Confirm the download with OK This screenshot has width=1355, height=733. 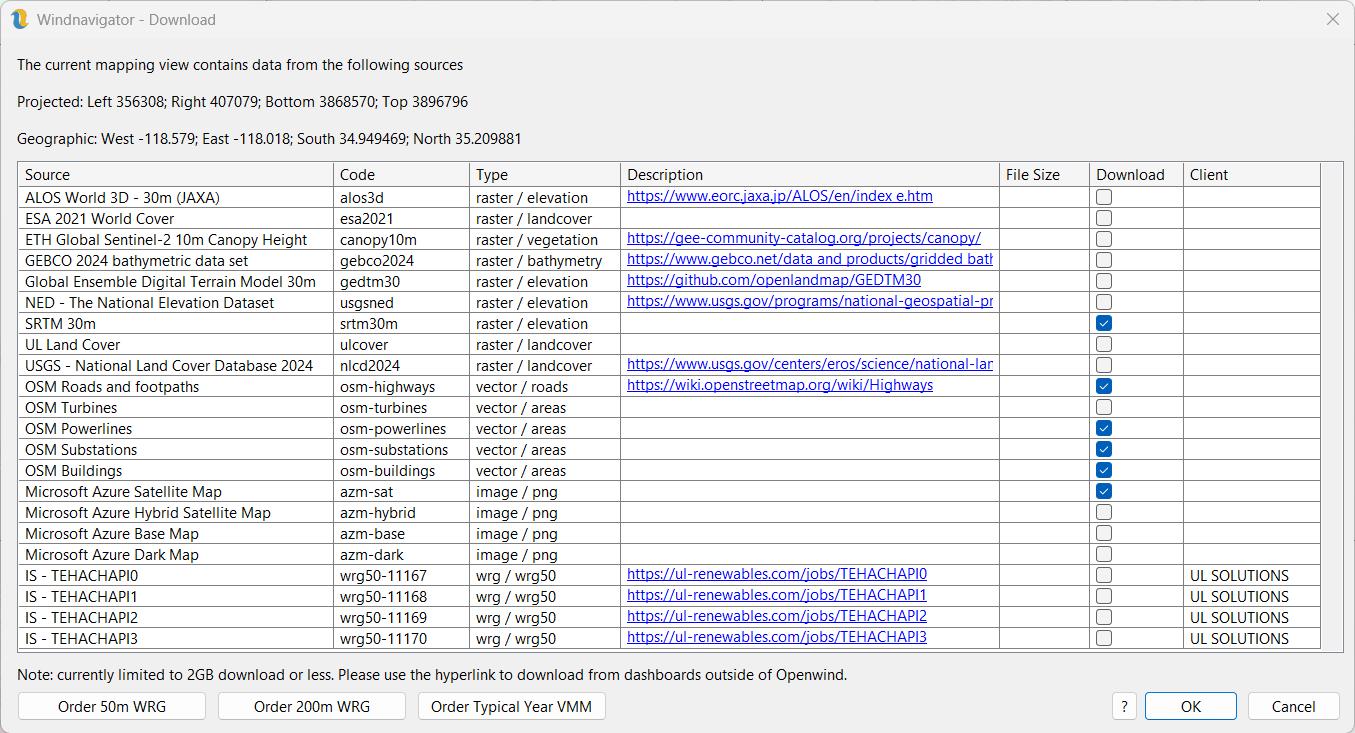pos(1191,706)
